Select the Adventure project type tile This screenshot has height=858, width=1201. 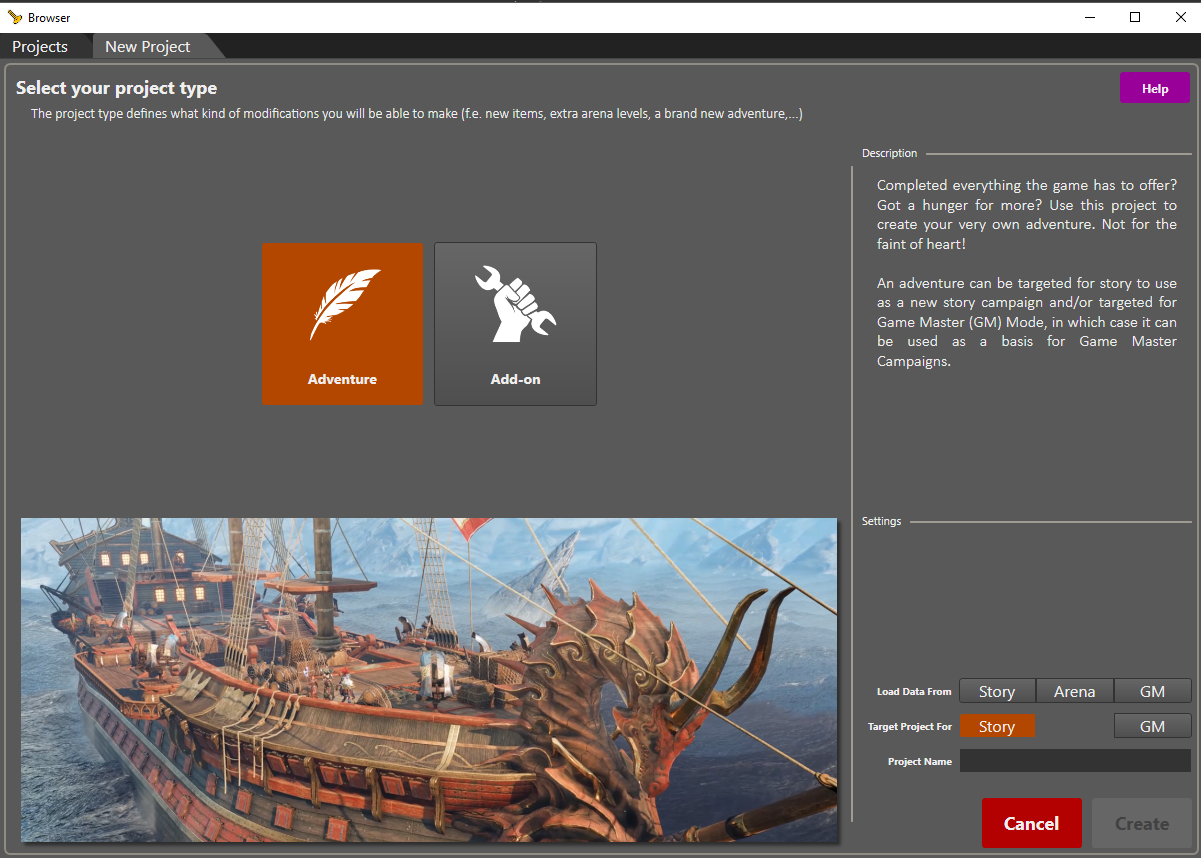tap(342, 324)
